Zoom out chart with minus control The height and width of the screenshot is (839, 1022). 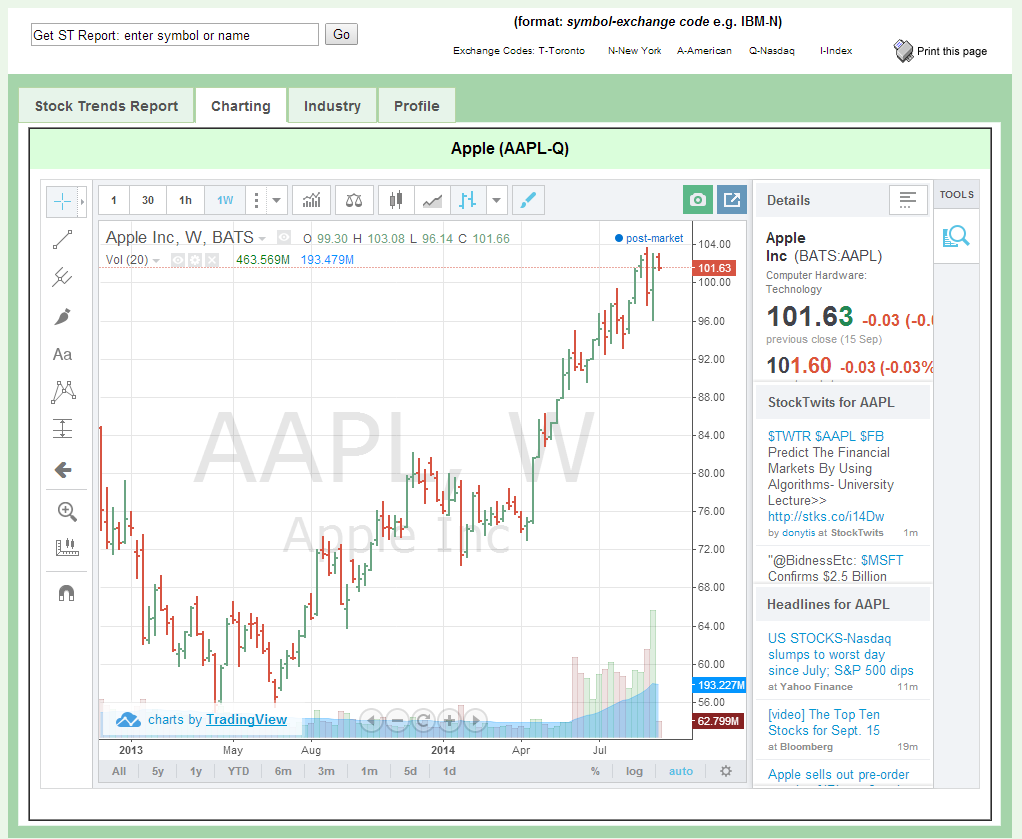(397, 721)
